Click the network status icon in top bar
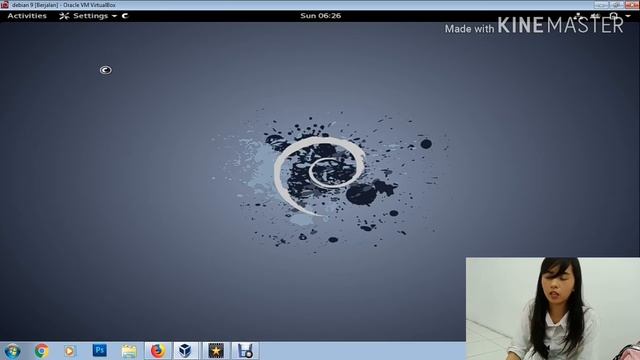Viewport: 640px width, 360px height. pos(578,16)
